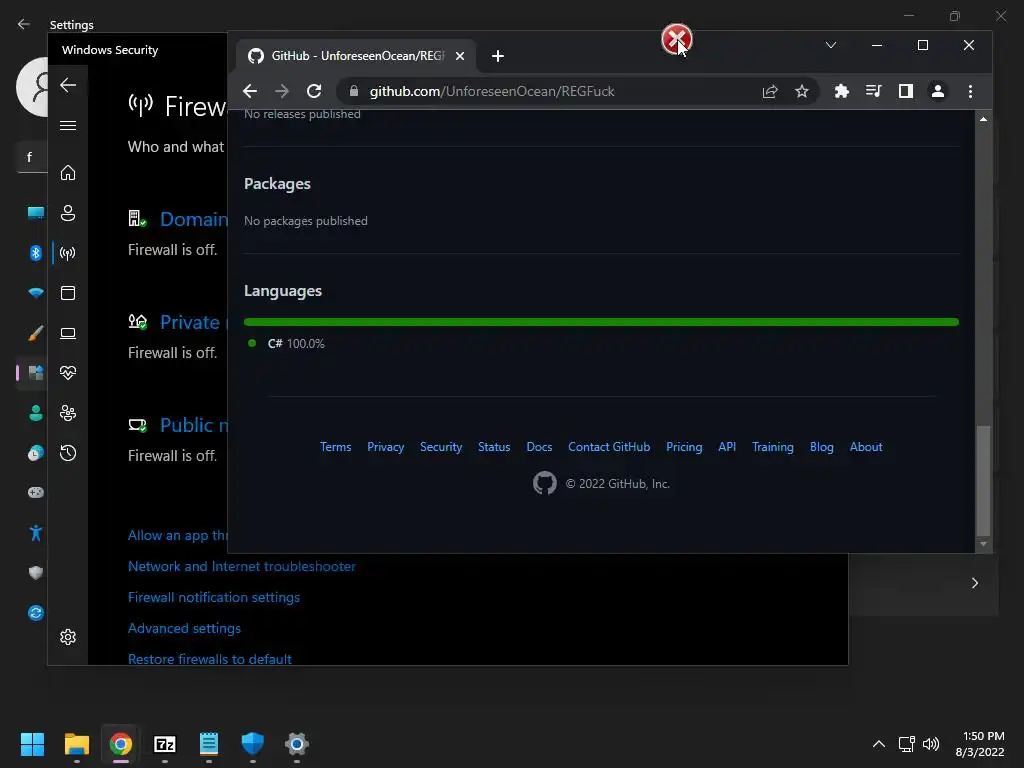Image resolution: width=1024 pixels, height=768 pixels.
Task: Click Allow an app through firewall link
Action: click(x=178, y=536)
